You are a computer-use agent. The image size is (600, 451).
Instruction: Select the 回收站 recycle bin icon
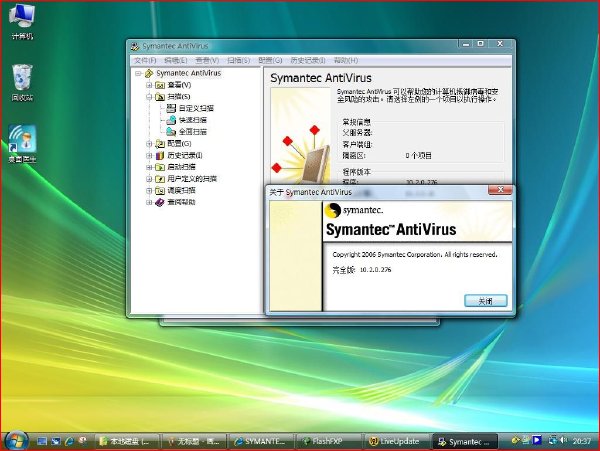22,77
